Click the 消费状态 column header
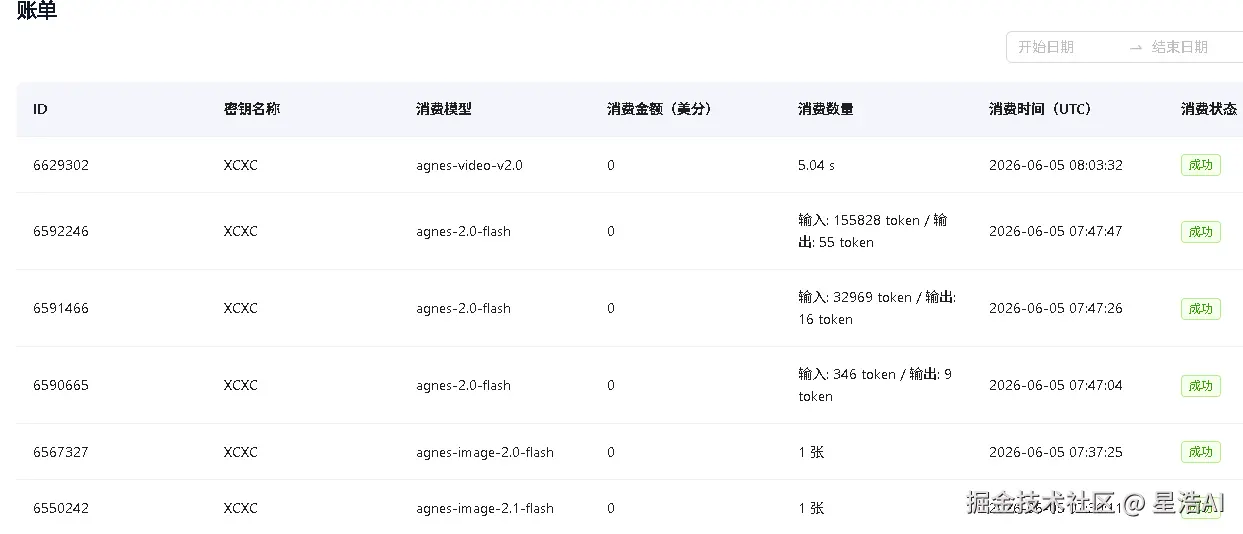 (1209, 109)
